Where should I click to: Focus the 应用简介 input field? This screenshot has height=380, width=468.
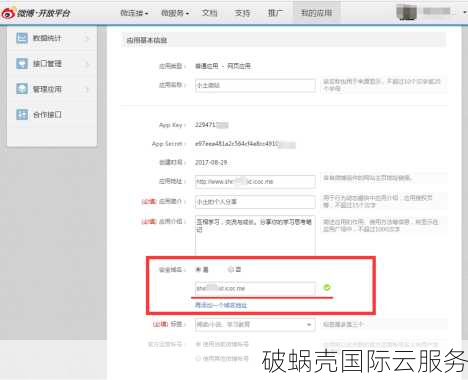point(255,202)
